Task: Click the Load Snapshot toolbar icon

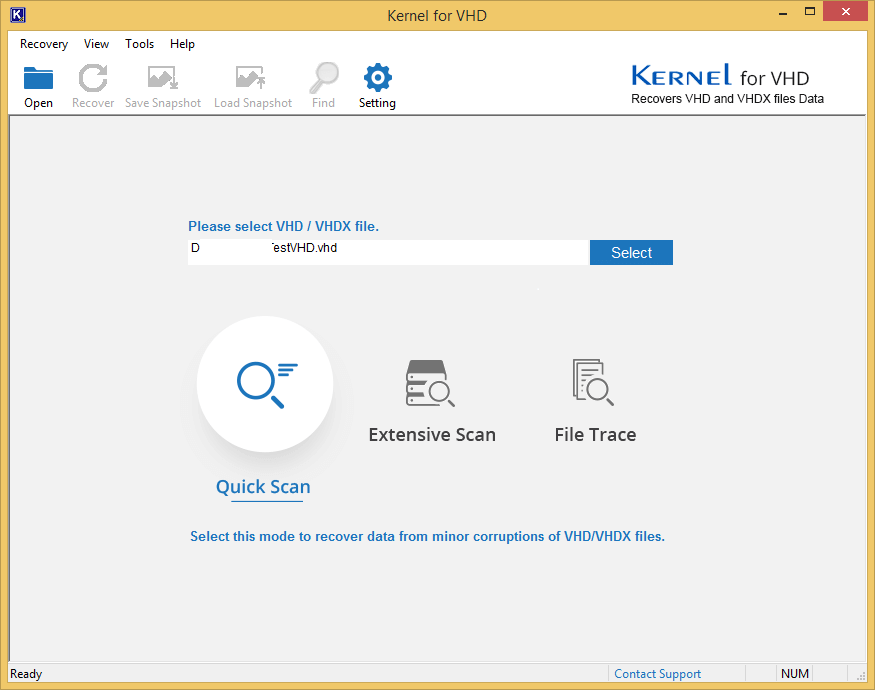Action: click(251, 78)
